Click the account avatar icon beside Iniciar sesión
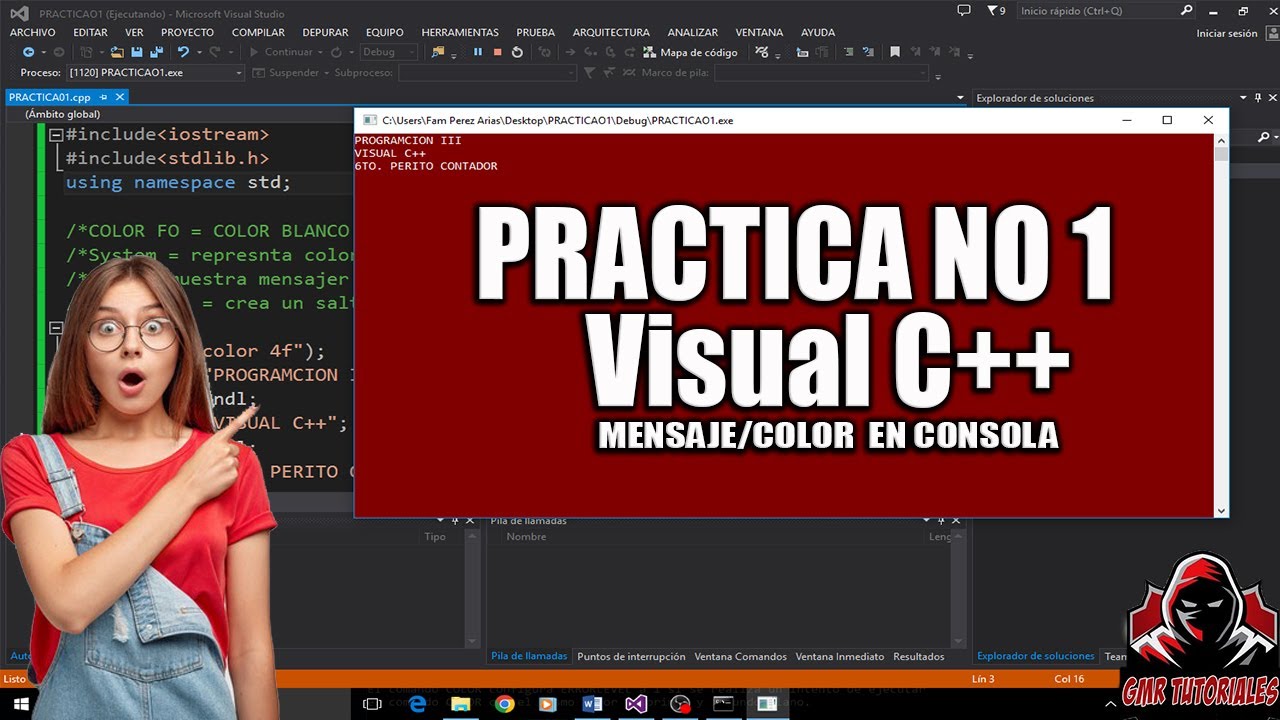 [1271, 33]
